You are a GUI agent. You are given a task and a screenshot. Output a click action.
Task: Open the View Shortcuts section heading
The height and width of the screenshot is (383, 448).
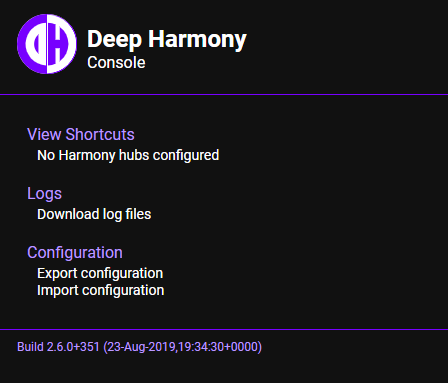(81, 134)
